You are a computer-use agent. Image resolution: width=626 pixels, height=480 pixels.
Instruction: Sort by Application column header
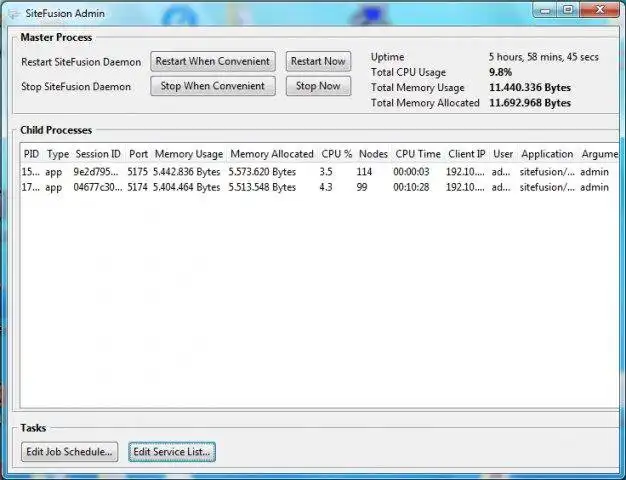tap(547, 154)
